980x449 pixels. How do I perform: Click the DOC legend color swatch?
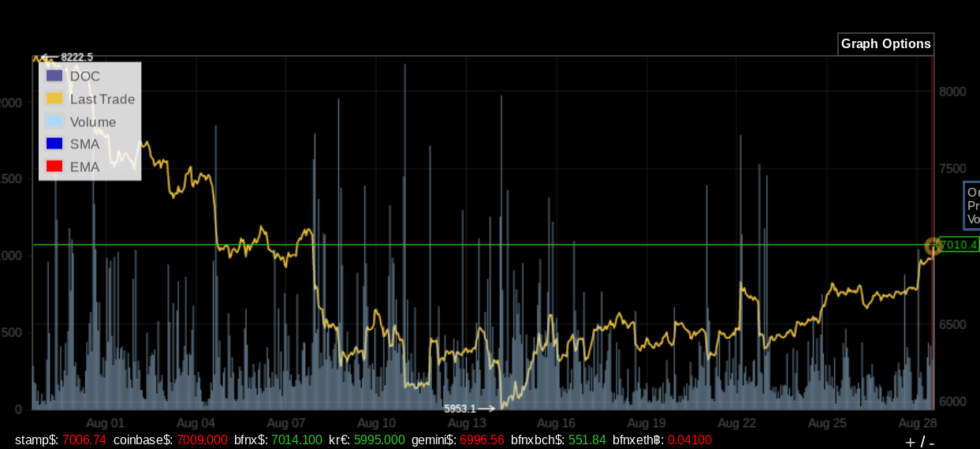point(54,77)
